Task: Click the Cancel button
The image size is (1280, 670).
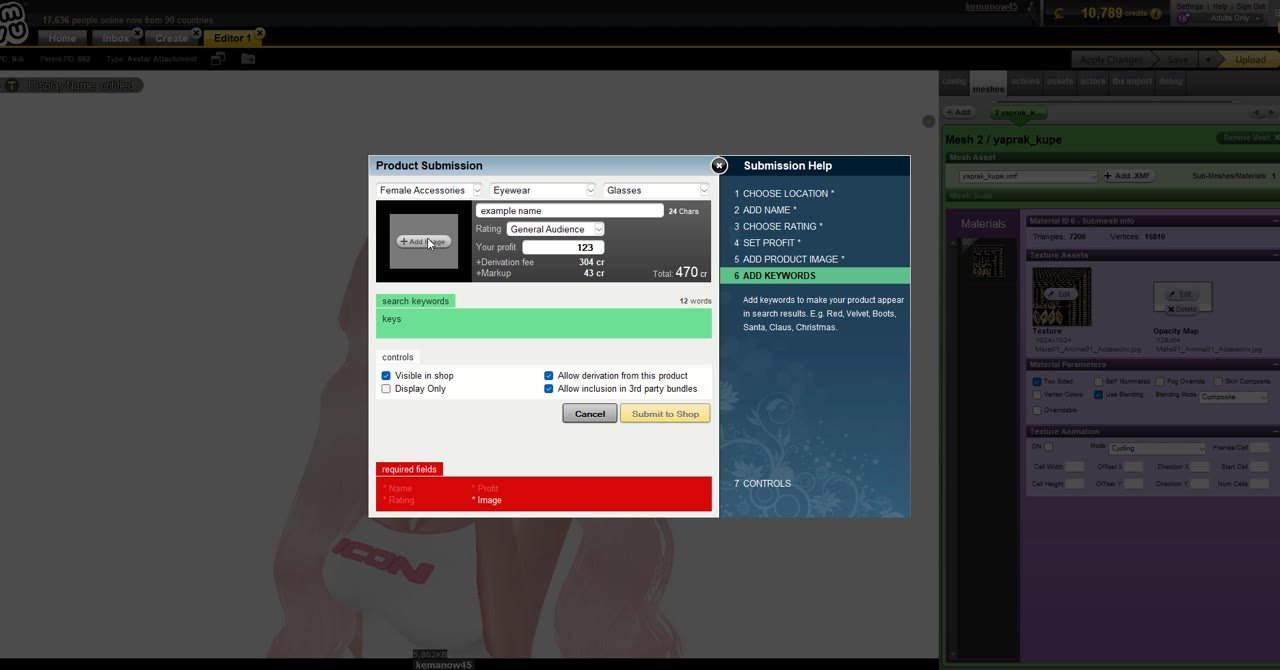Action: coord(590,414)
